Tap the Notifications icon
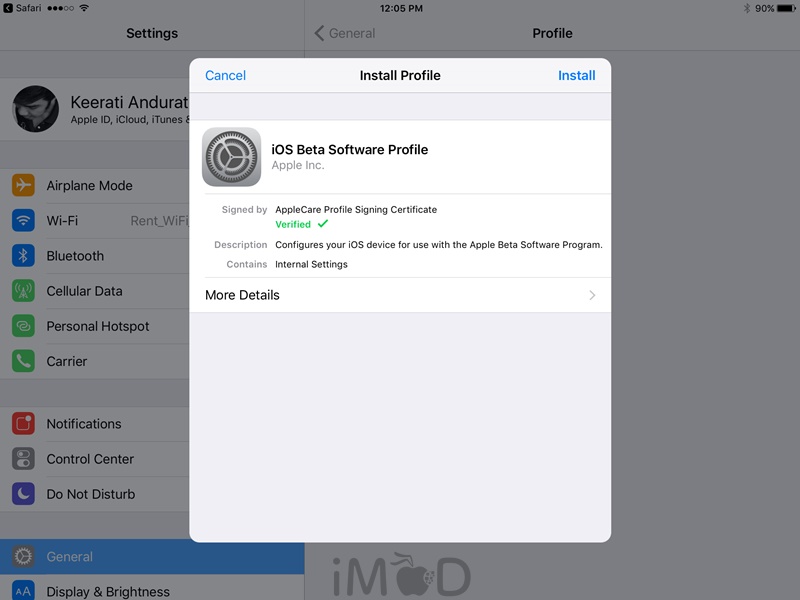Screen dimensions: 800x600 23,424
